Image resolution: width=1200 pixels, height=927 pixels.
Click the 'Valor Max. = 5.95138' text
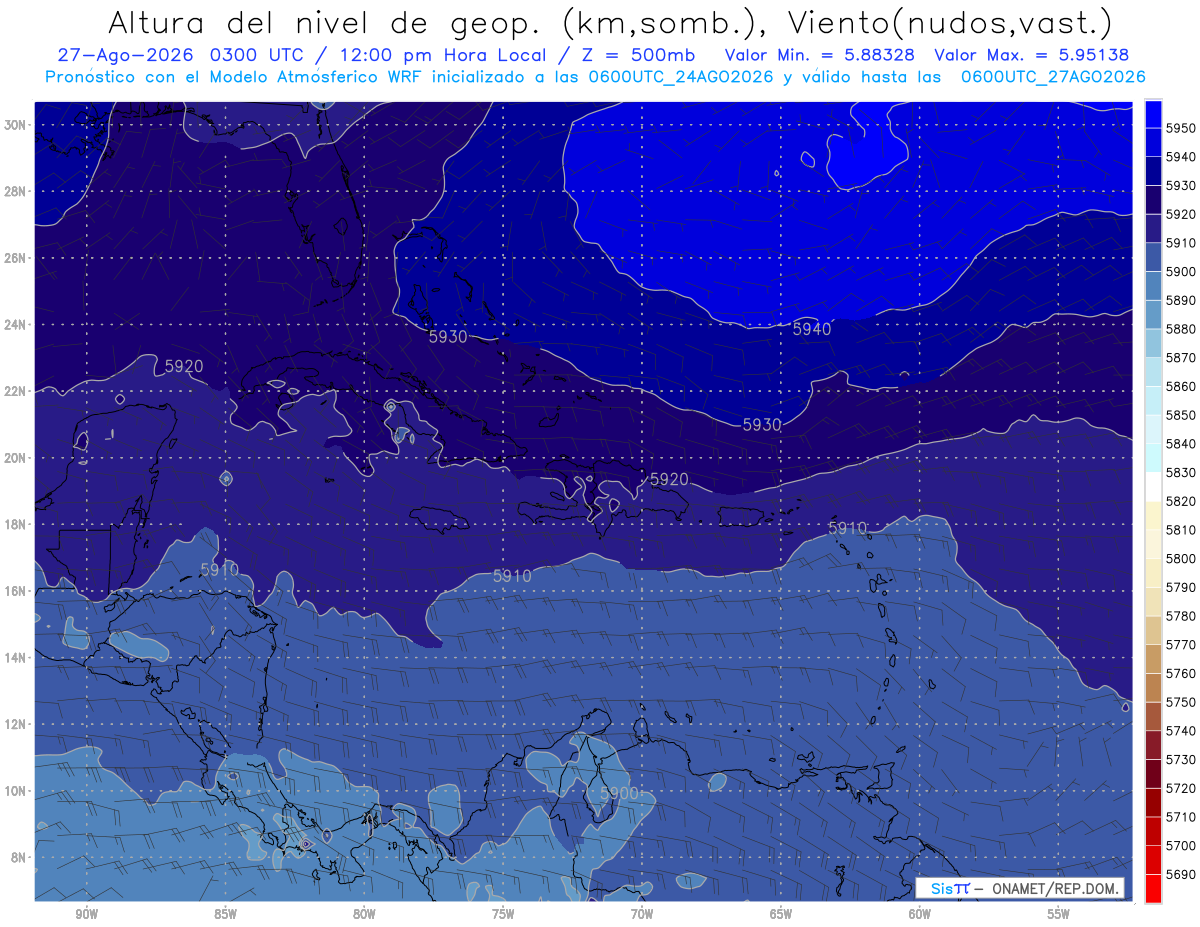1031,55
